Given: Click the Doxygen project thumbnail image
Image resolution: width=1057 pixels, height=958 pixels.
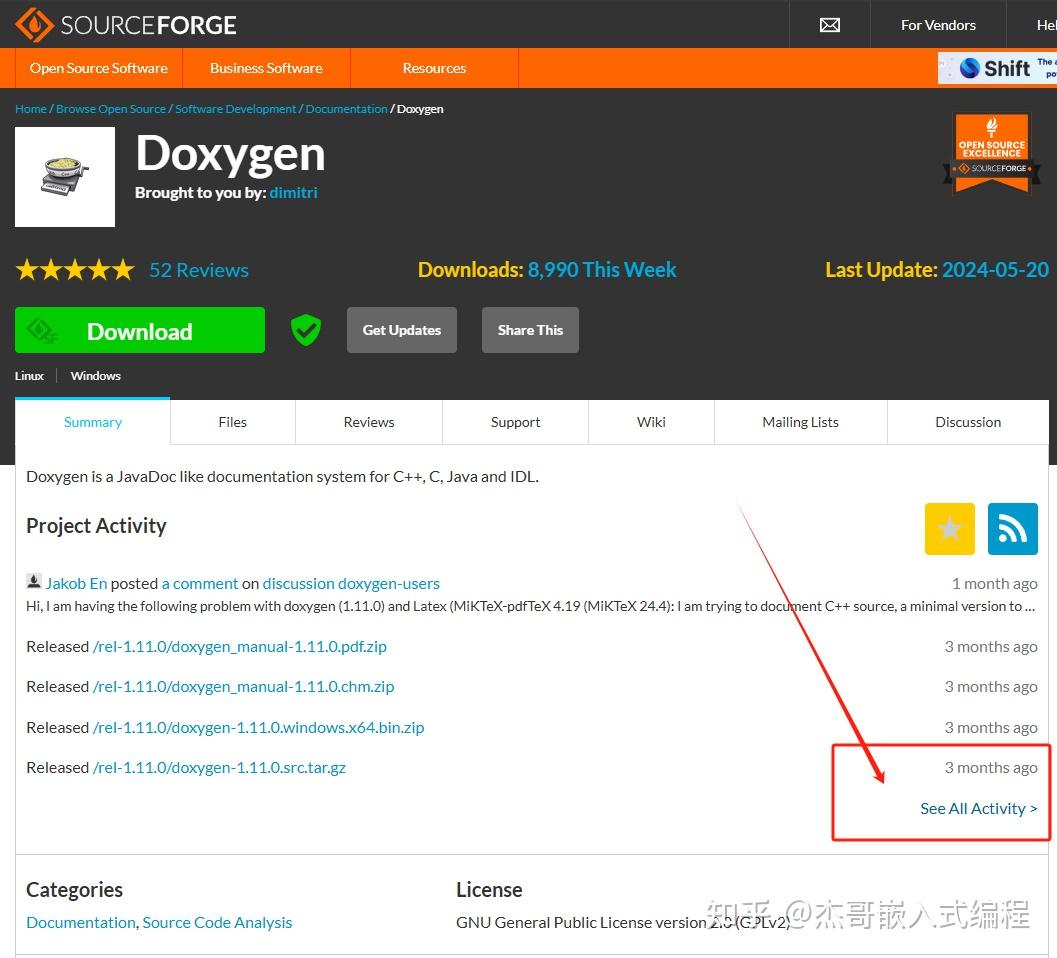Looking at the screenshot, I should 64,176.
